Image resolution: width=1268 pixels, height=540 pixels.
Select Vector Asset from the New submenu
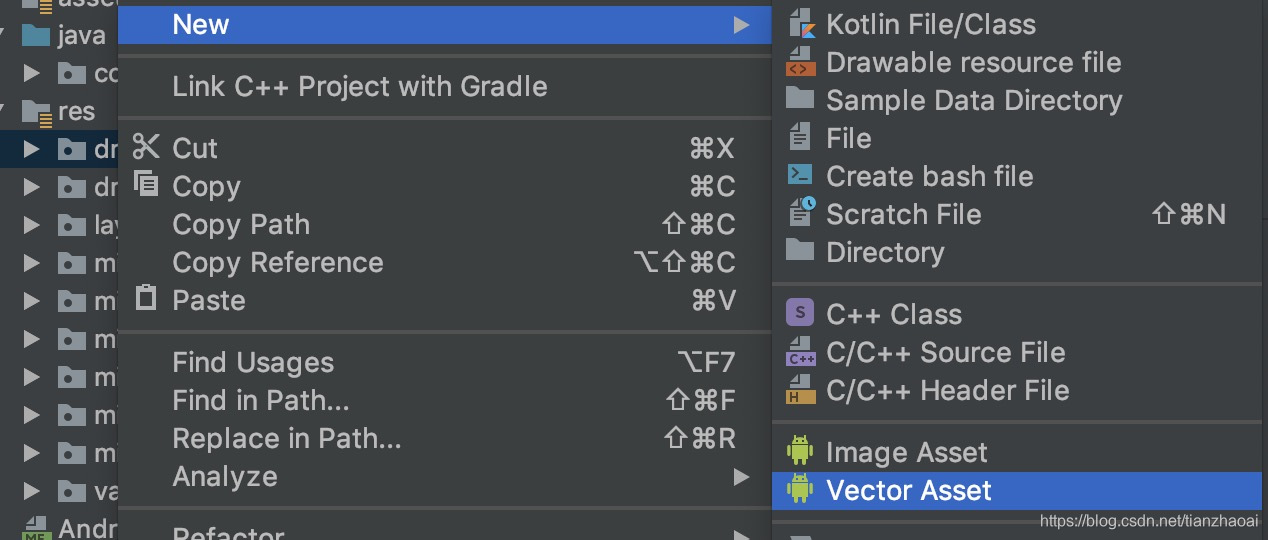908,491
